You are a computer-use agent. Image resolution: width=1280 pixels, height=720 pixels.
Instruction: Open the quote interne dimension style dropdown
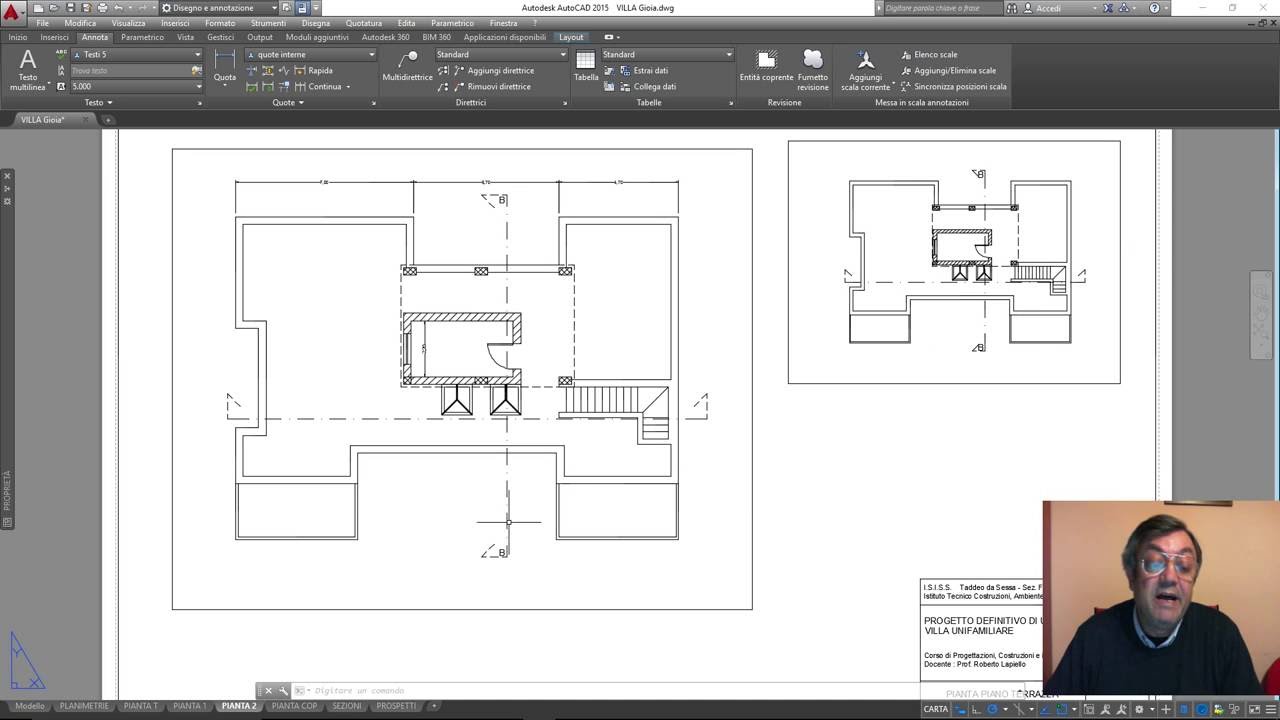tap(310, 54)
